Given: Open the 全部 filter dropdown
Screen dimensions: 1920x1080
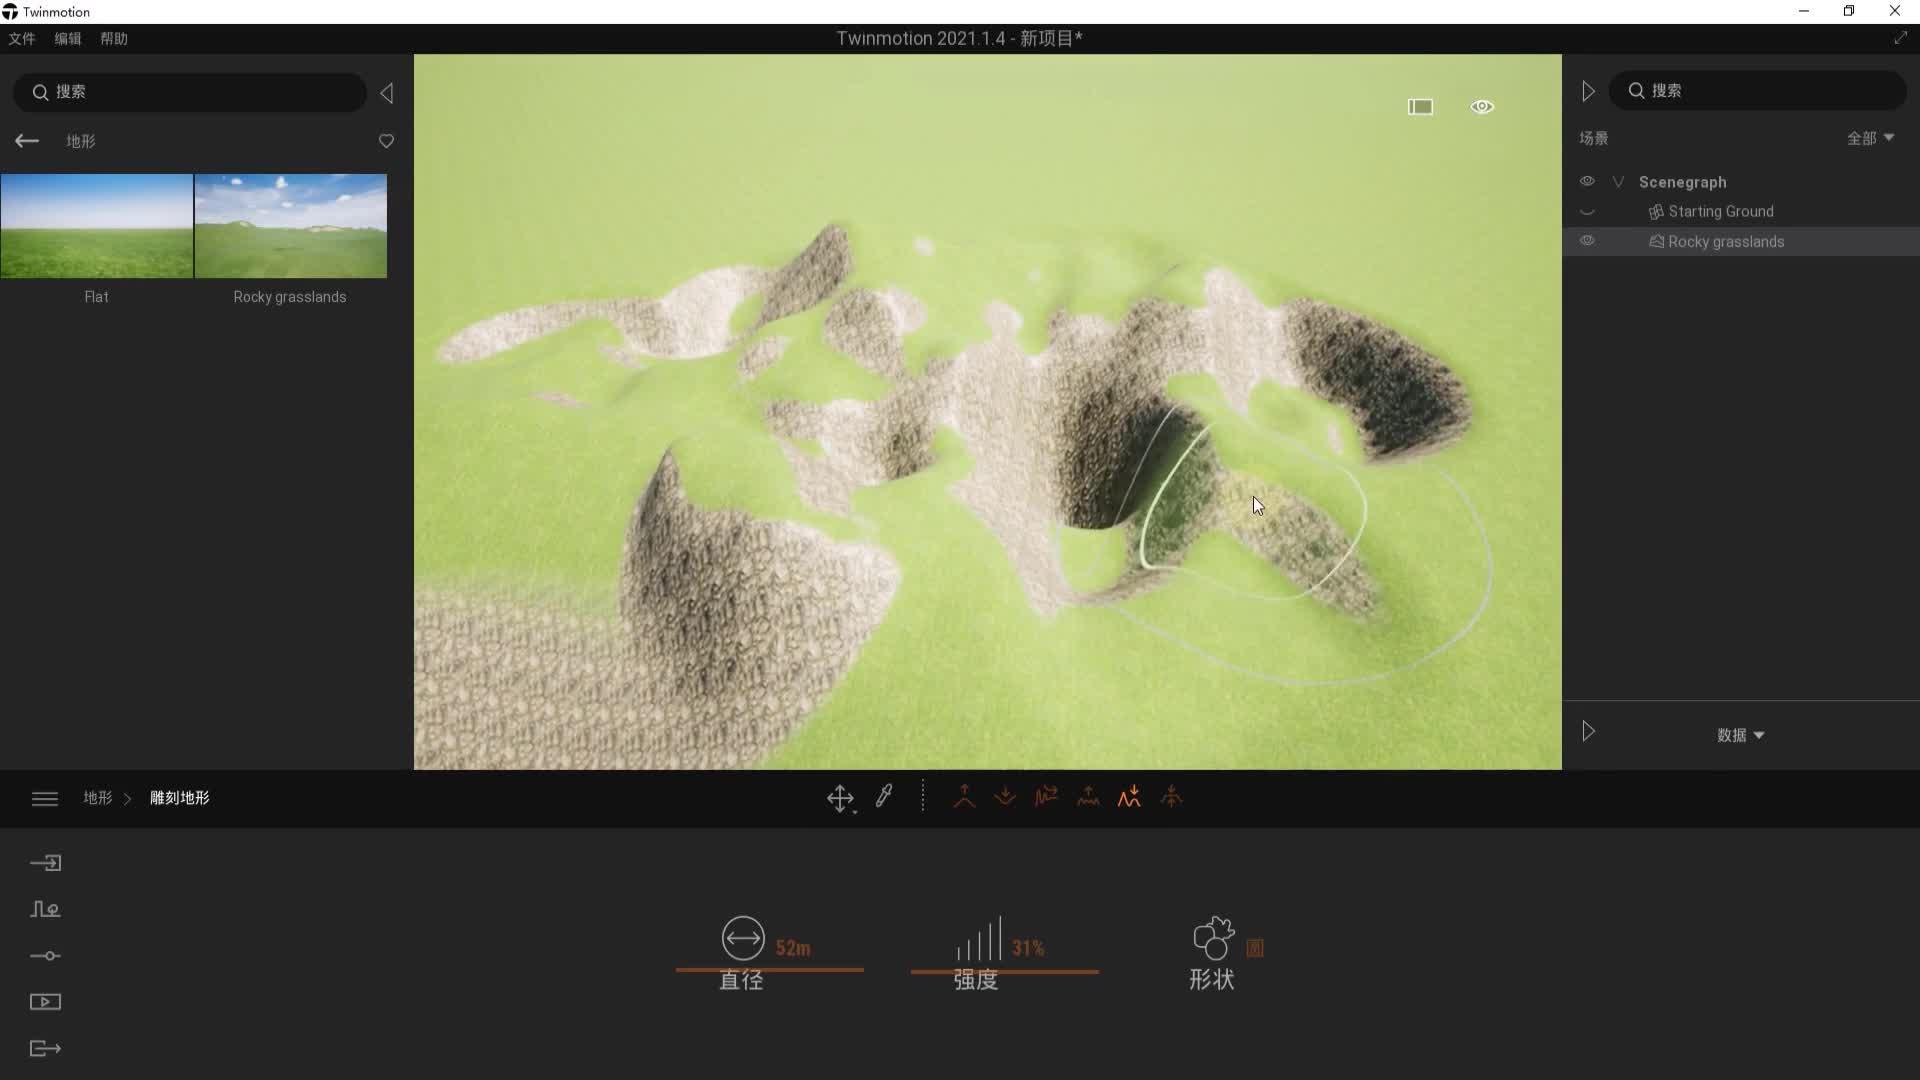Looking at the screenshot, I should click(x=1870, y=138).
